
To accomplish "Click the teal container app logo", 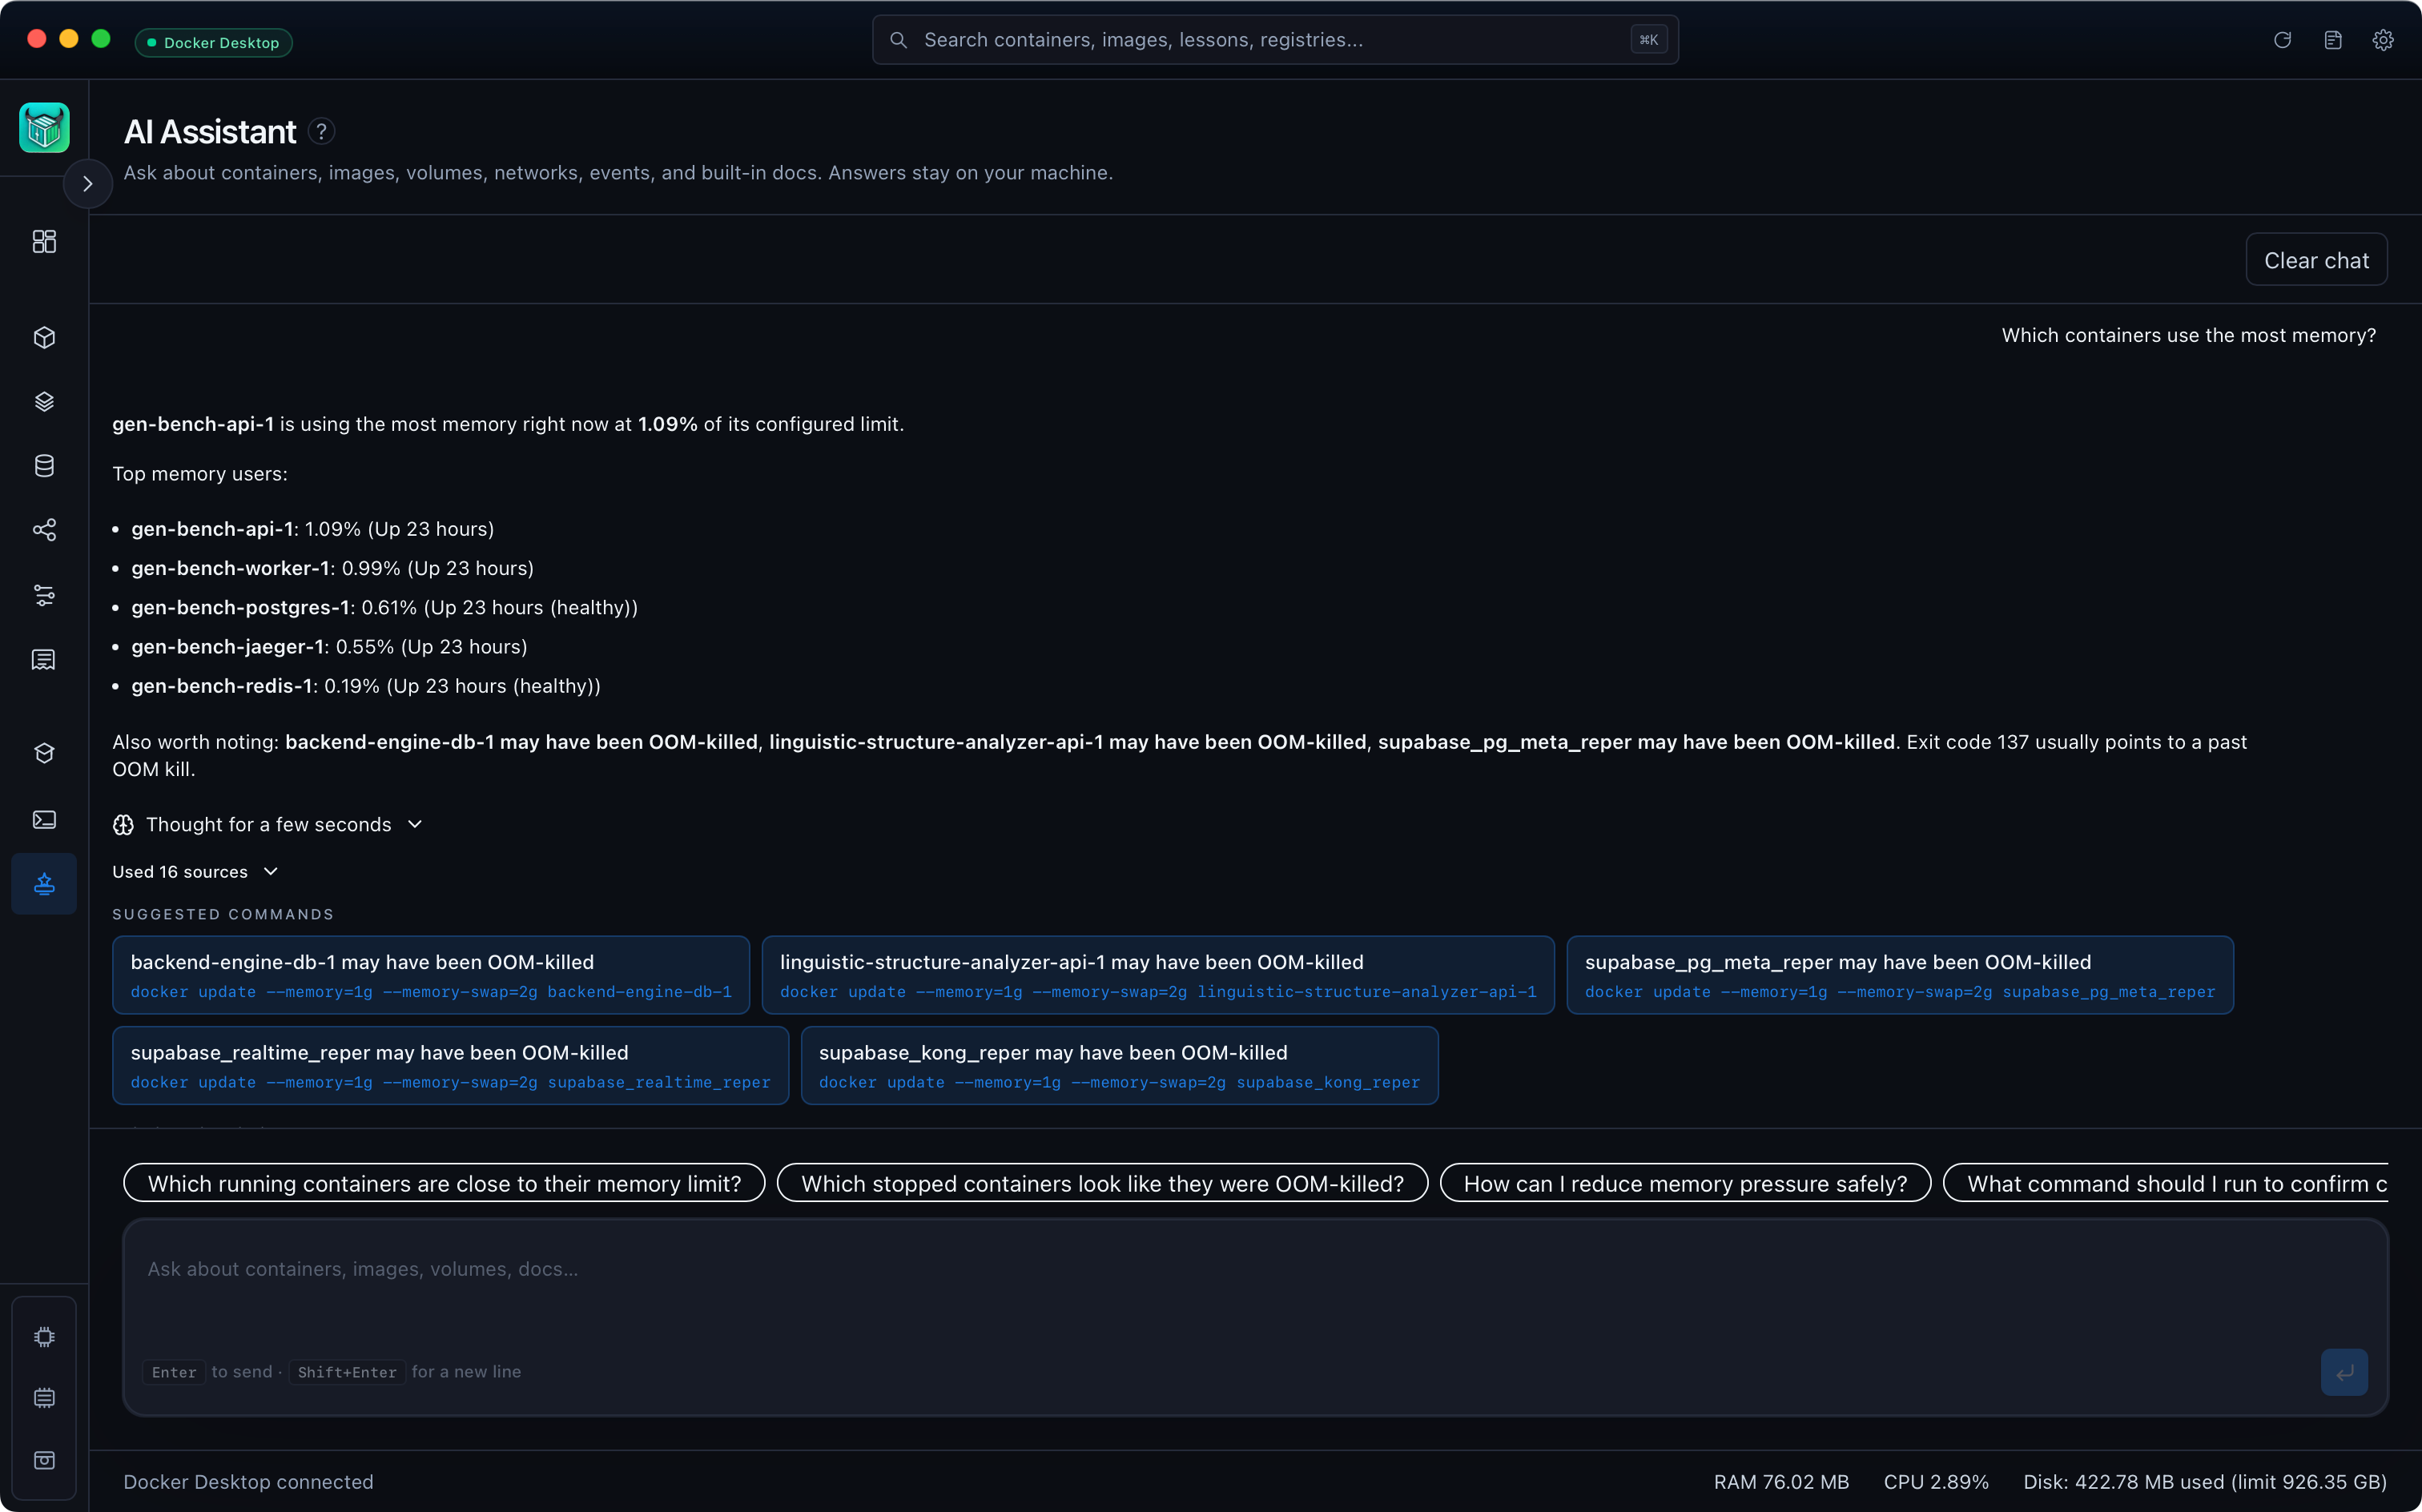I will click(44, 128).
